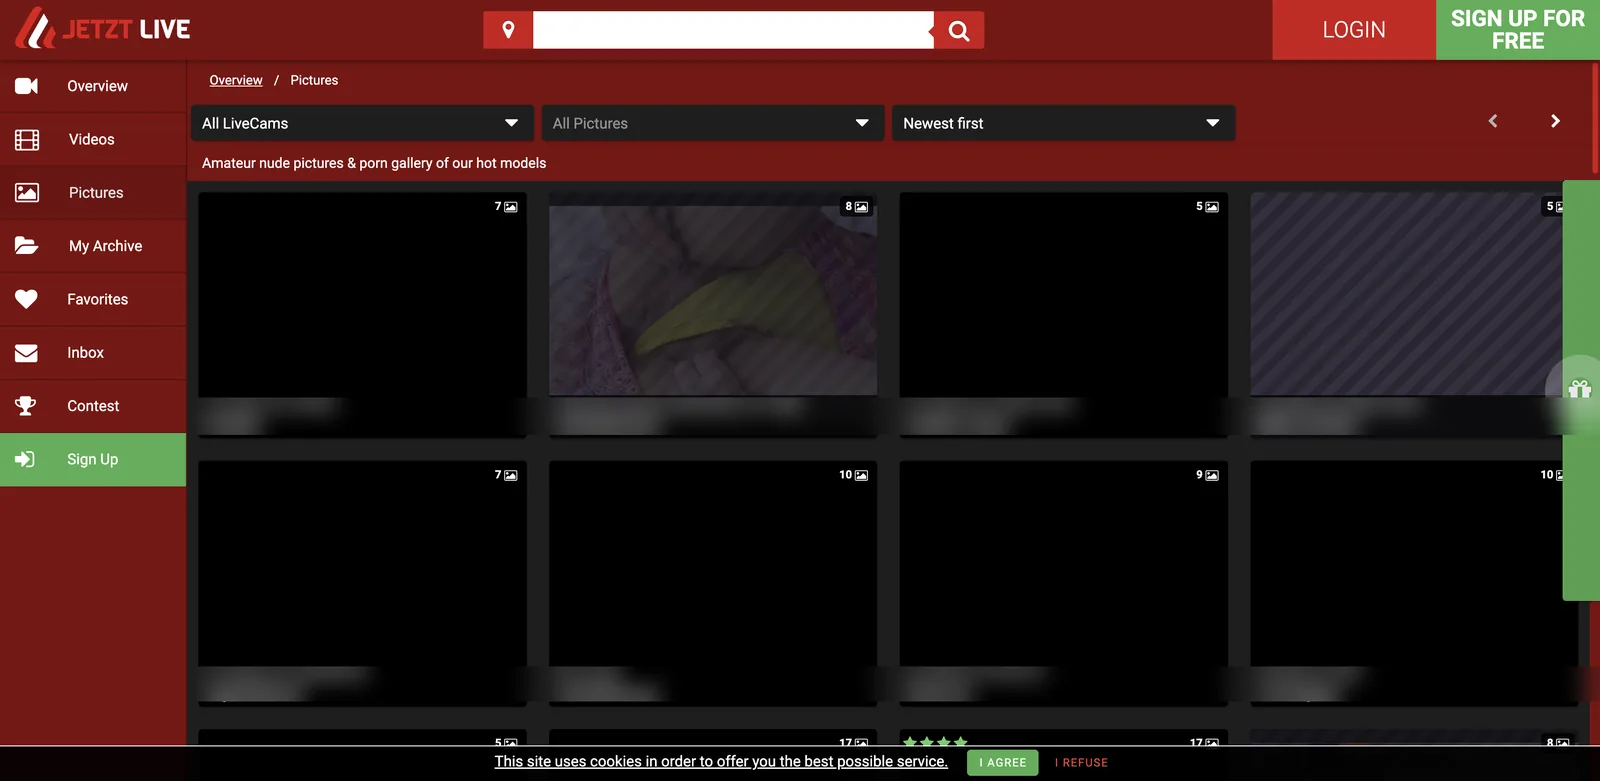Click the LOGIN button
This screenshot has width=1600, height=781.
point(1354,30)
